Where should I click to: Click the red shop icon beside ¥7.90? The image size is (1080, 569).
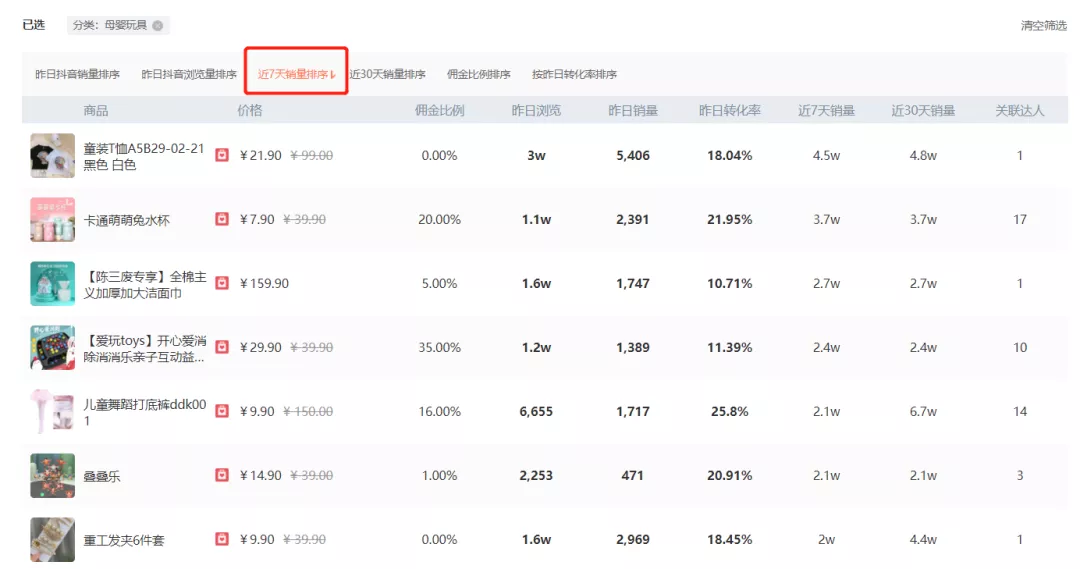(222, 219)
